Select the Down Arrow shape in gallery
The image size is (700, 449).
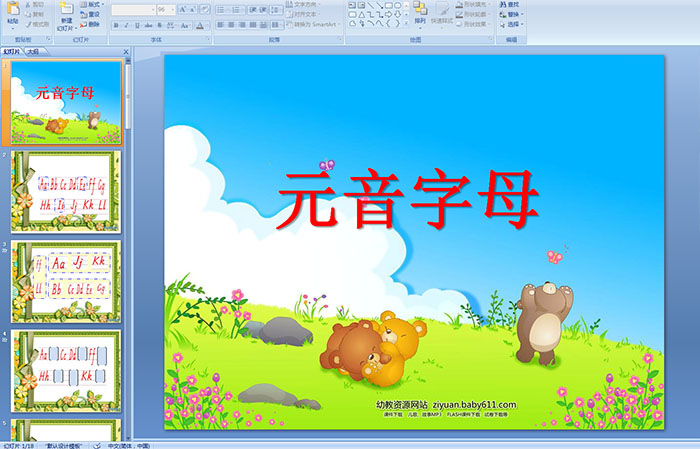click(x=398, y=15)
